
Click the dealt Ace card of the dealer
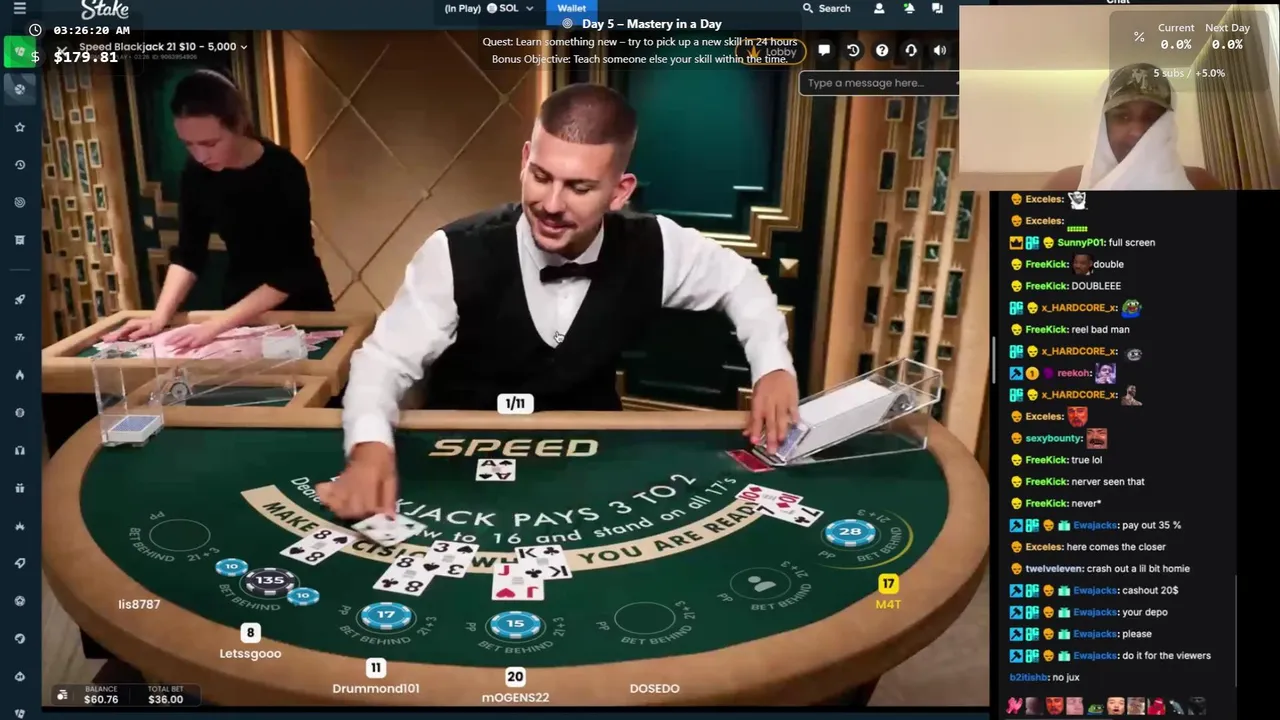(x=495, y=468)
